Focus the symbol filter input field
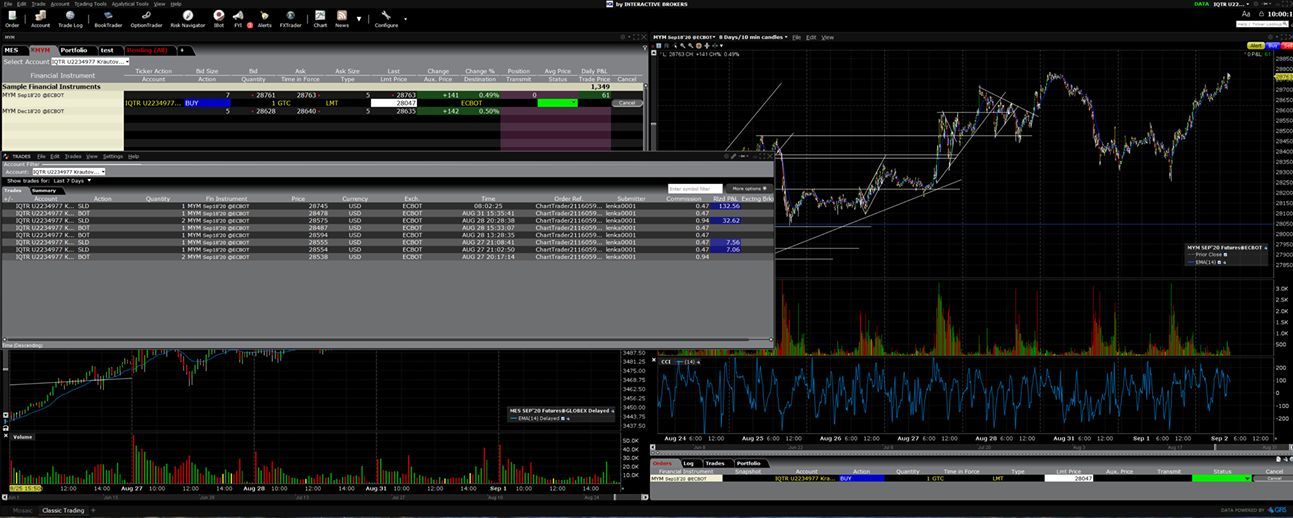This screenshot has height=518, width=1293. (695, 188)
